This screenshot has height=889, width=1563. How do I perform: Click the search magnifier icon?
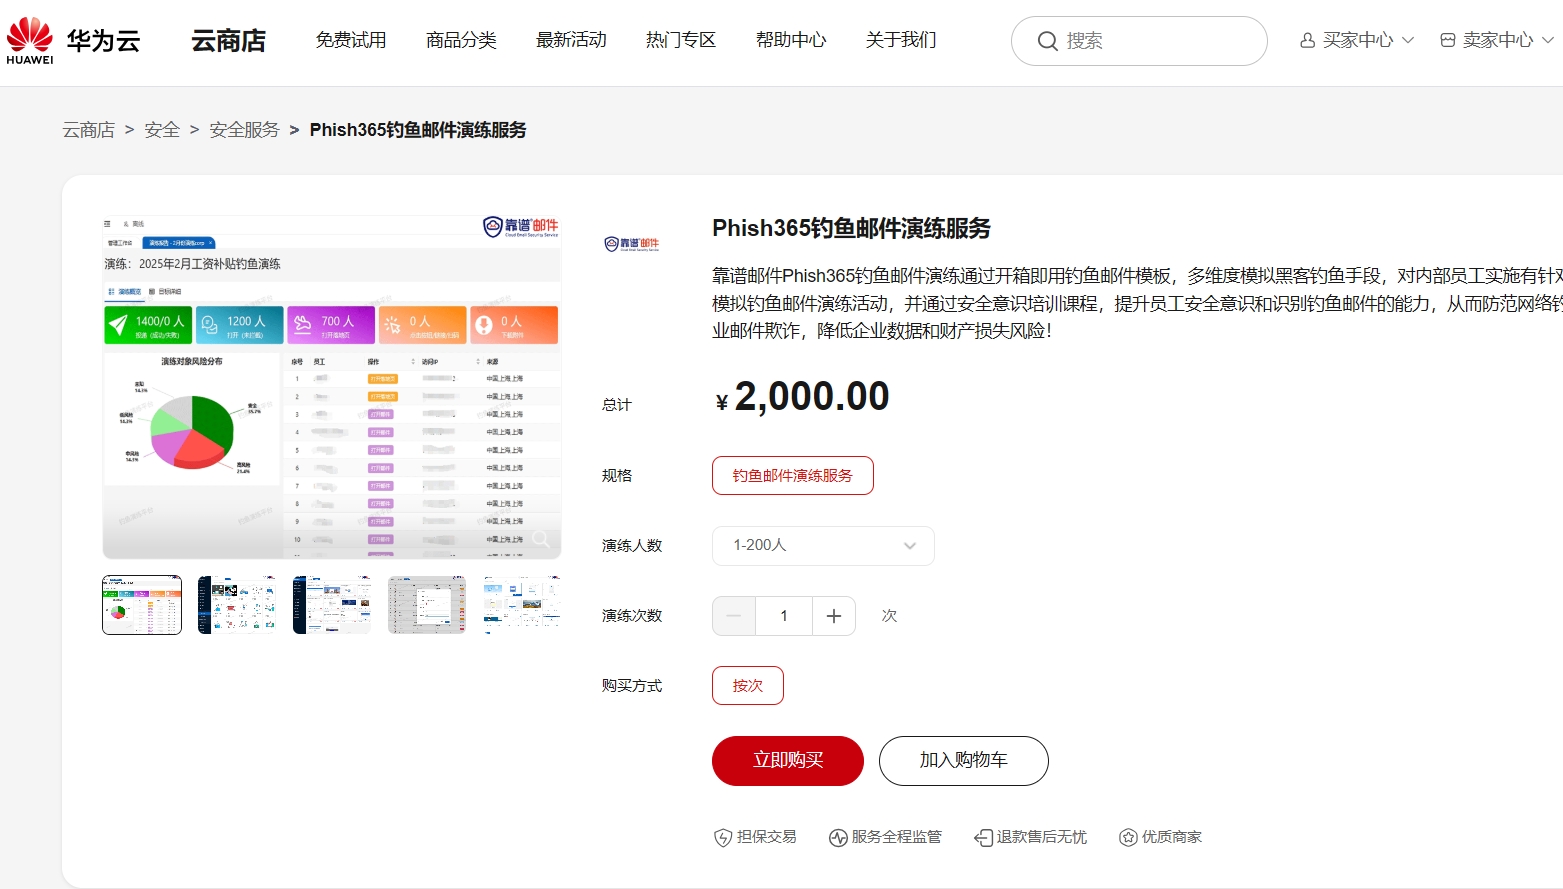pyautogui.click(x=1047, y=41)
